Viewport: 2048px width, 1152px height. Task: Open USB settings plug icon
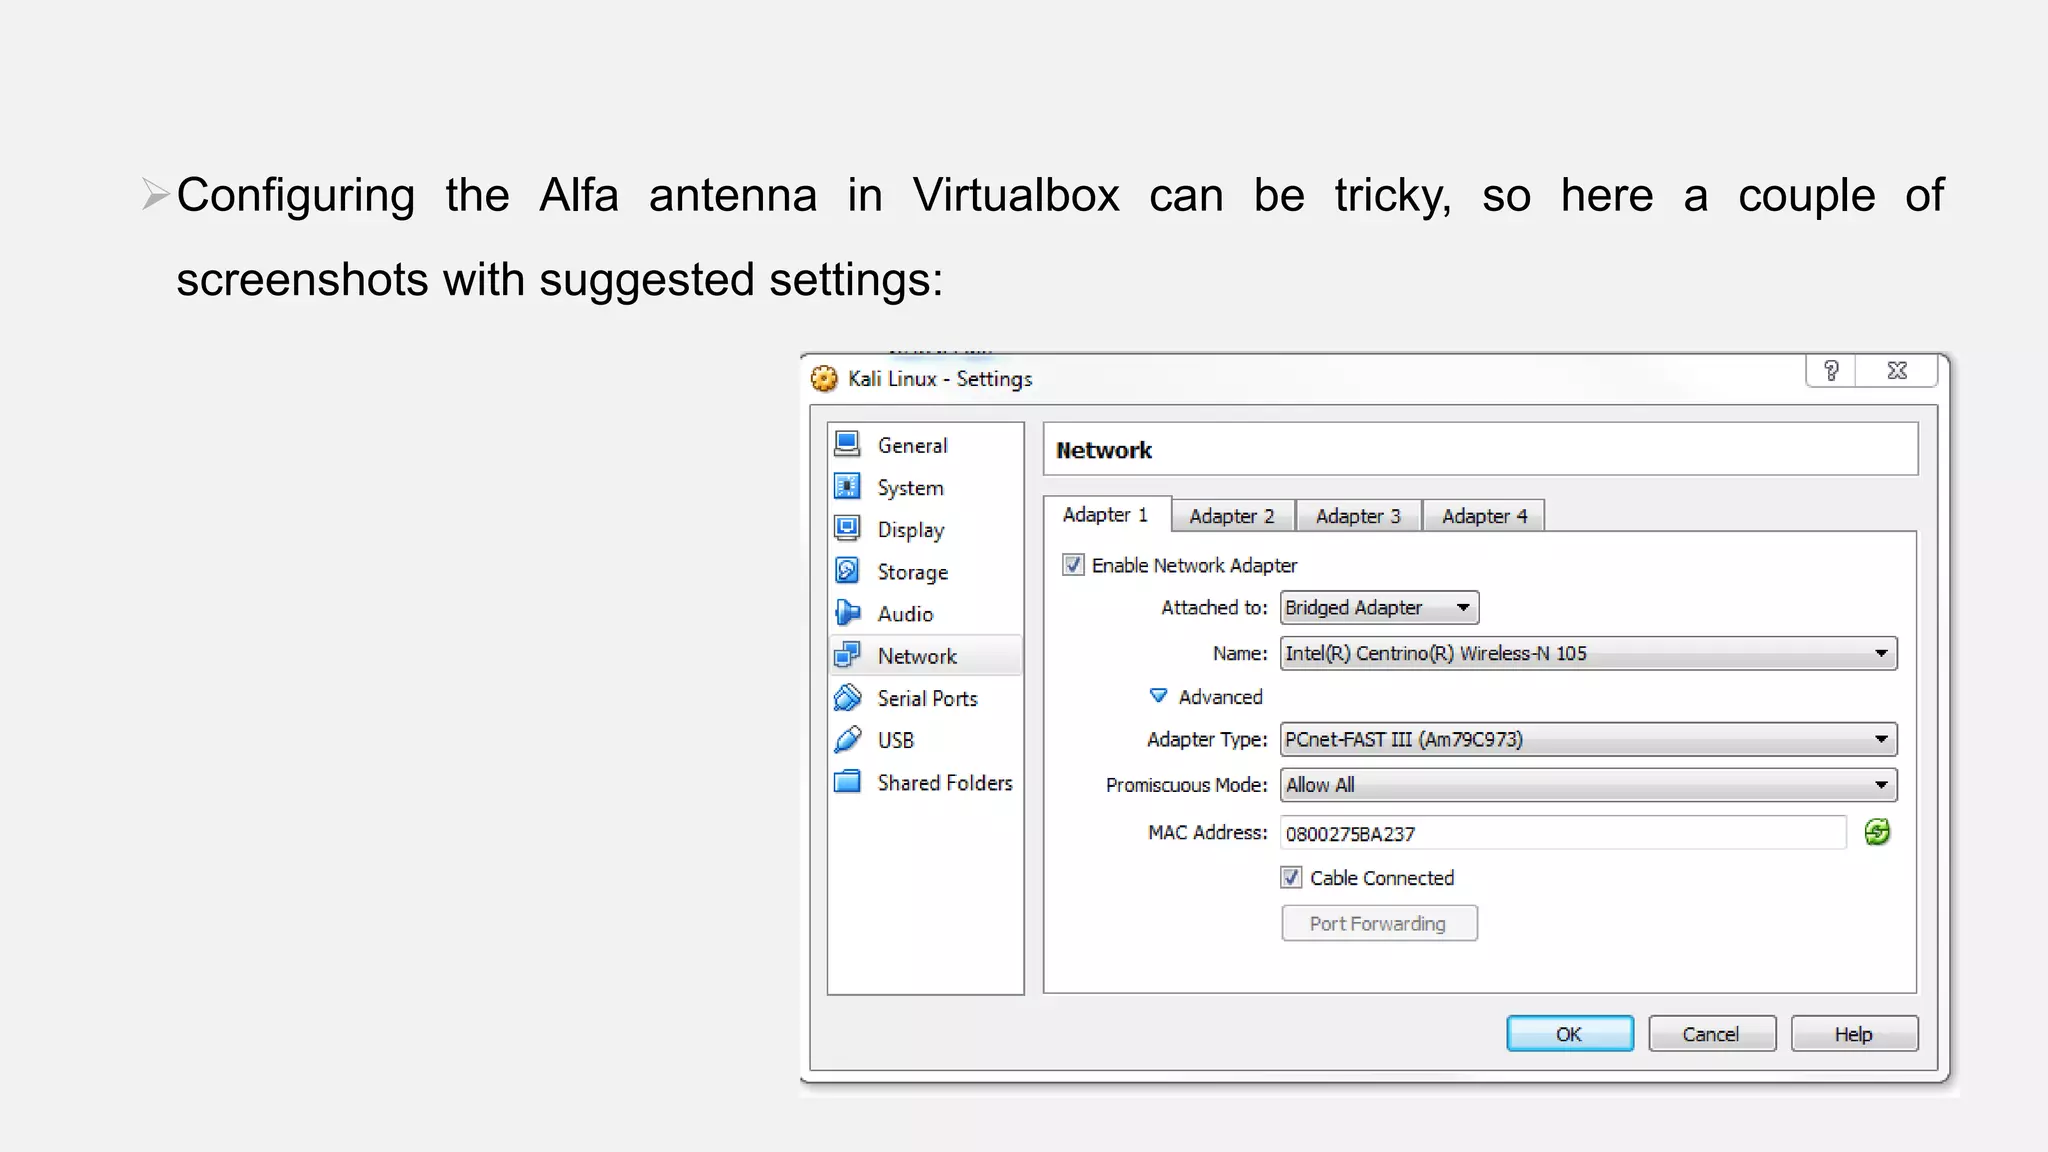tap(847, 740)
